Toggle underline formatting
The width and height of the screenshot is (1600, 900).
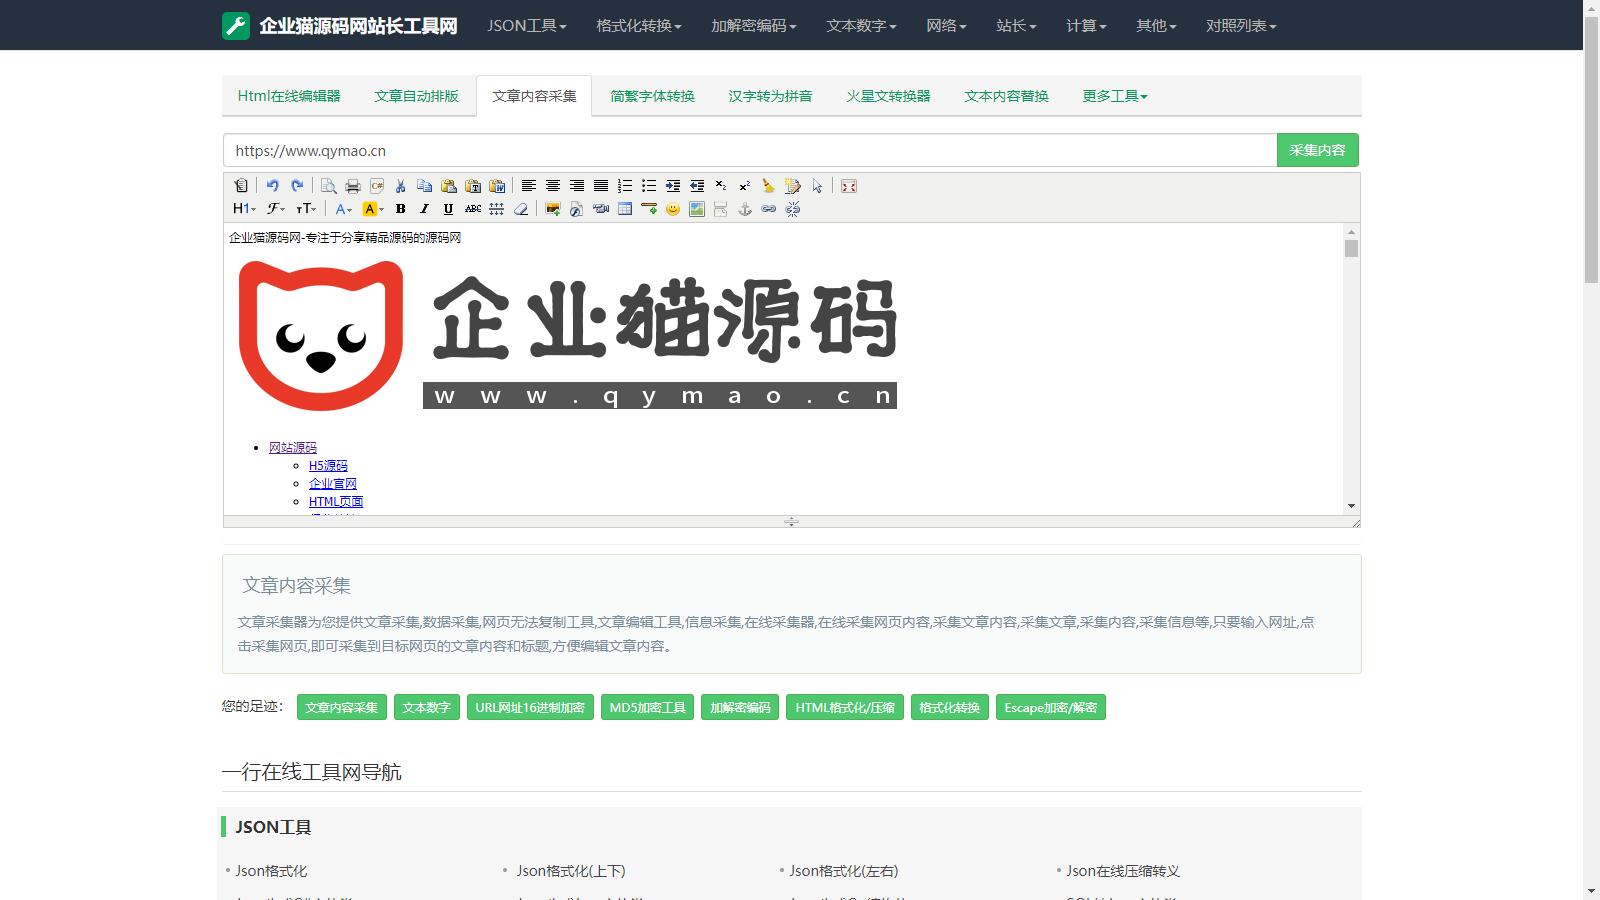click(x=448, y=209)
